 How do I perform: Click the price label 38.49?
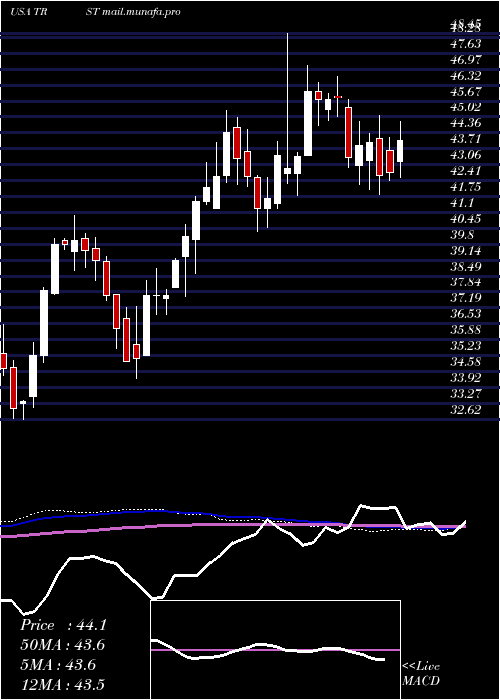tap(466, 266)
